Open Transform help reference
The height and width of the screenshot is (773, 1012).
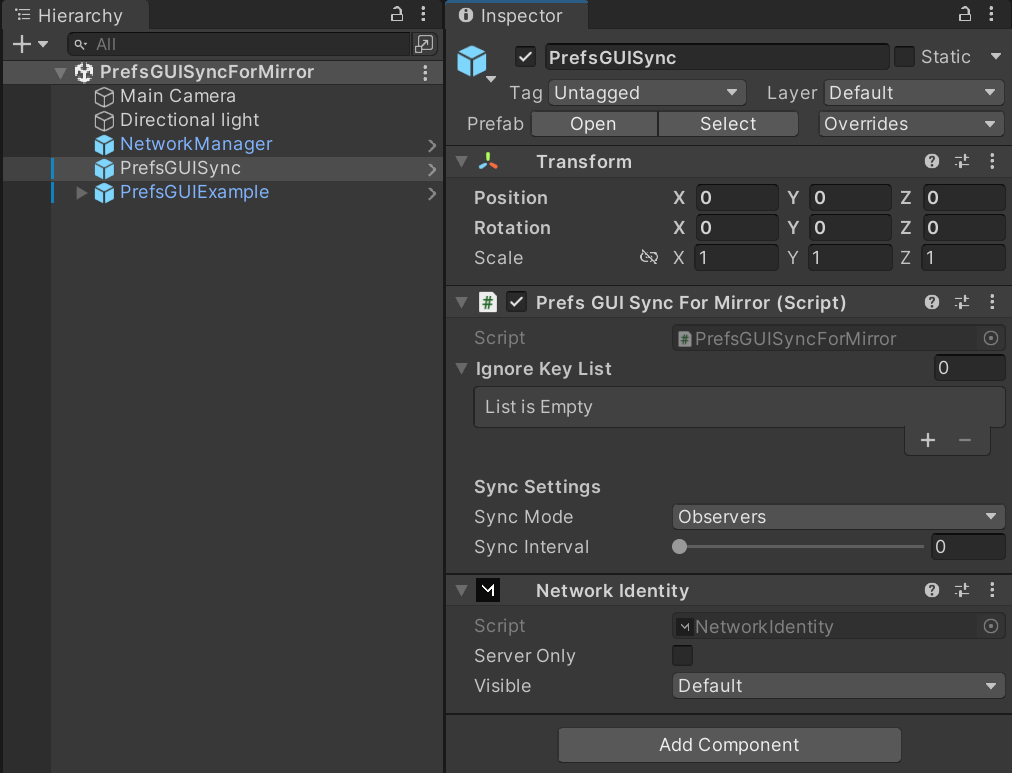(931, 161)
